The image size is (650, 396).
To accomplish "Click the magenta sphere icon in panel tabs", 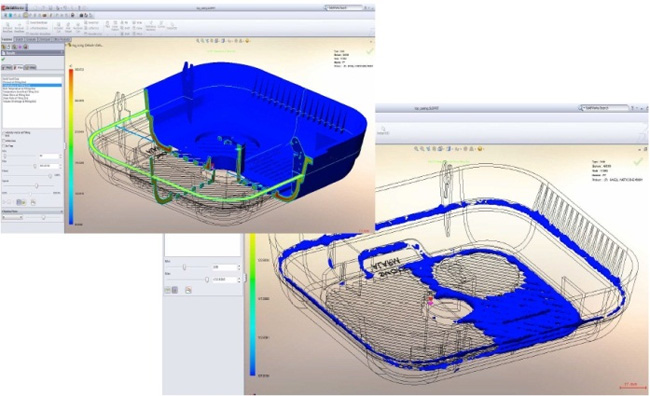I will click(x=20, y=47).
